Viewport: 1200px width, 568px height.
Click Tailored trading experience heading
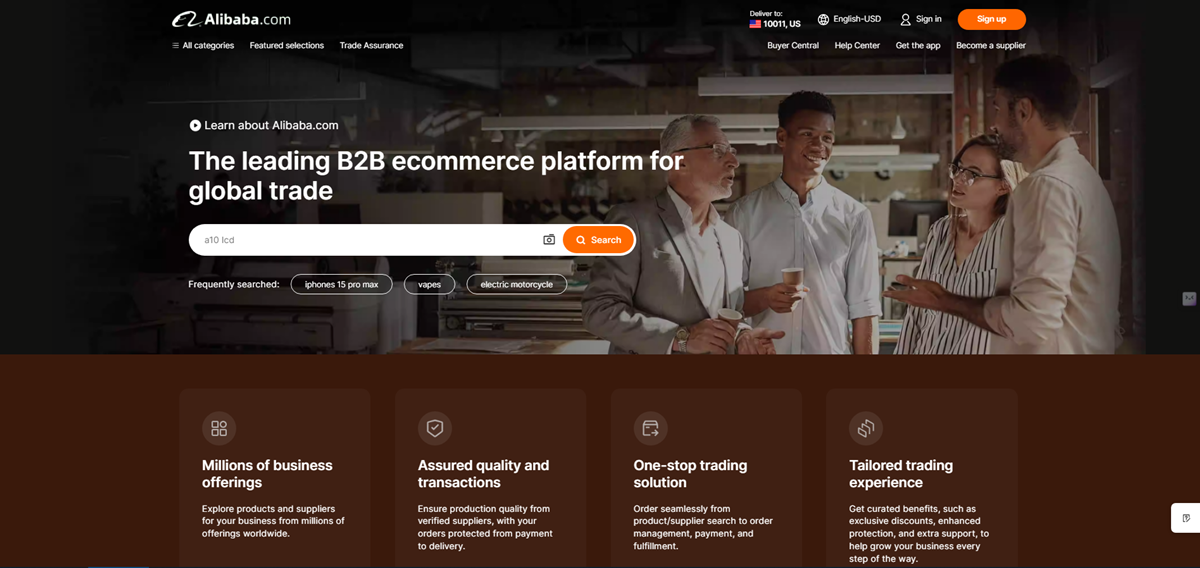tap(901, 474)
